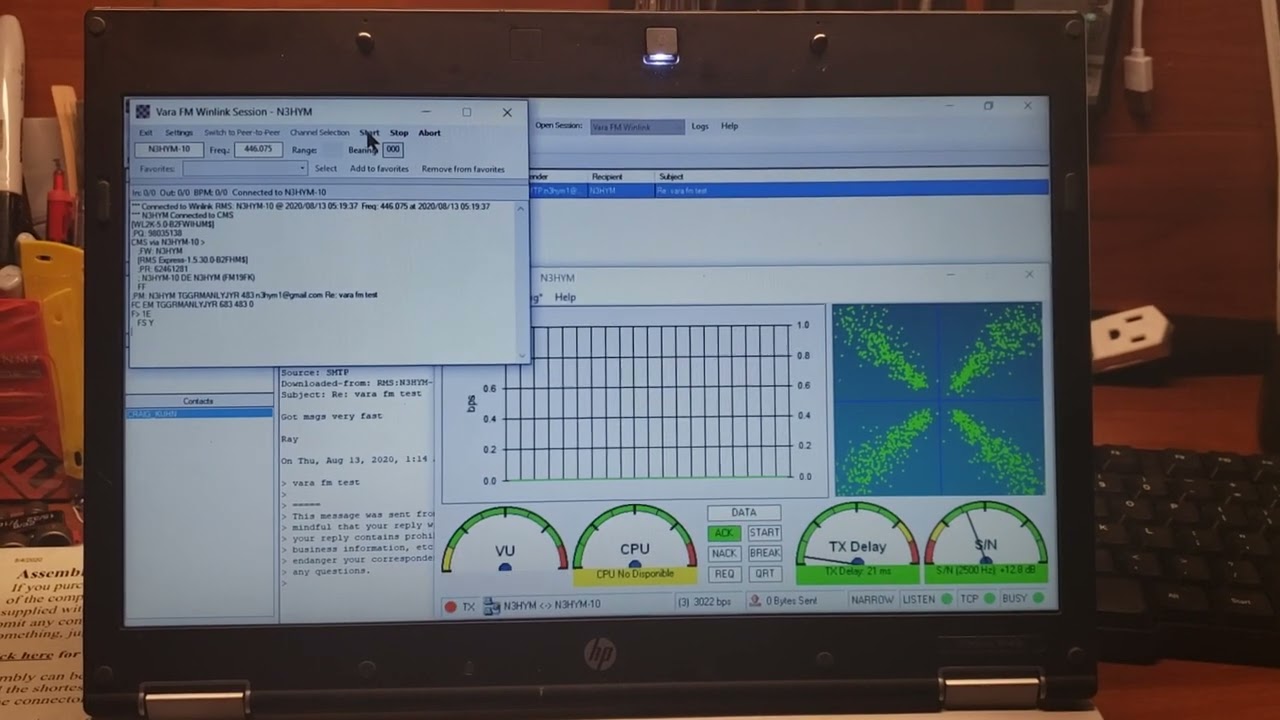Click the Vara FM Winlink Session window icon
The width and height of the screenshot is (1280, 720).
coord(143,112)
